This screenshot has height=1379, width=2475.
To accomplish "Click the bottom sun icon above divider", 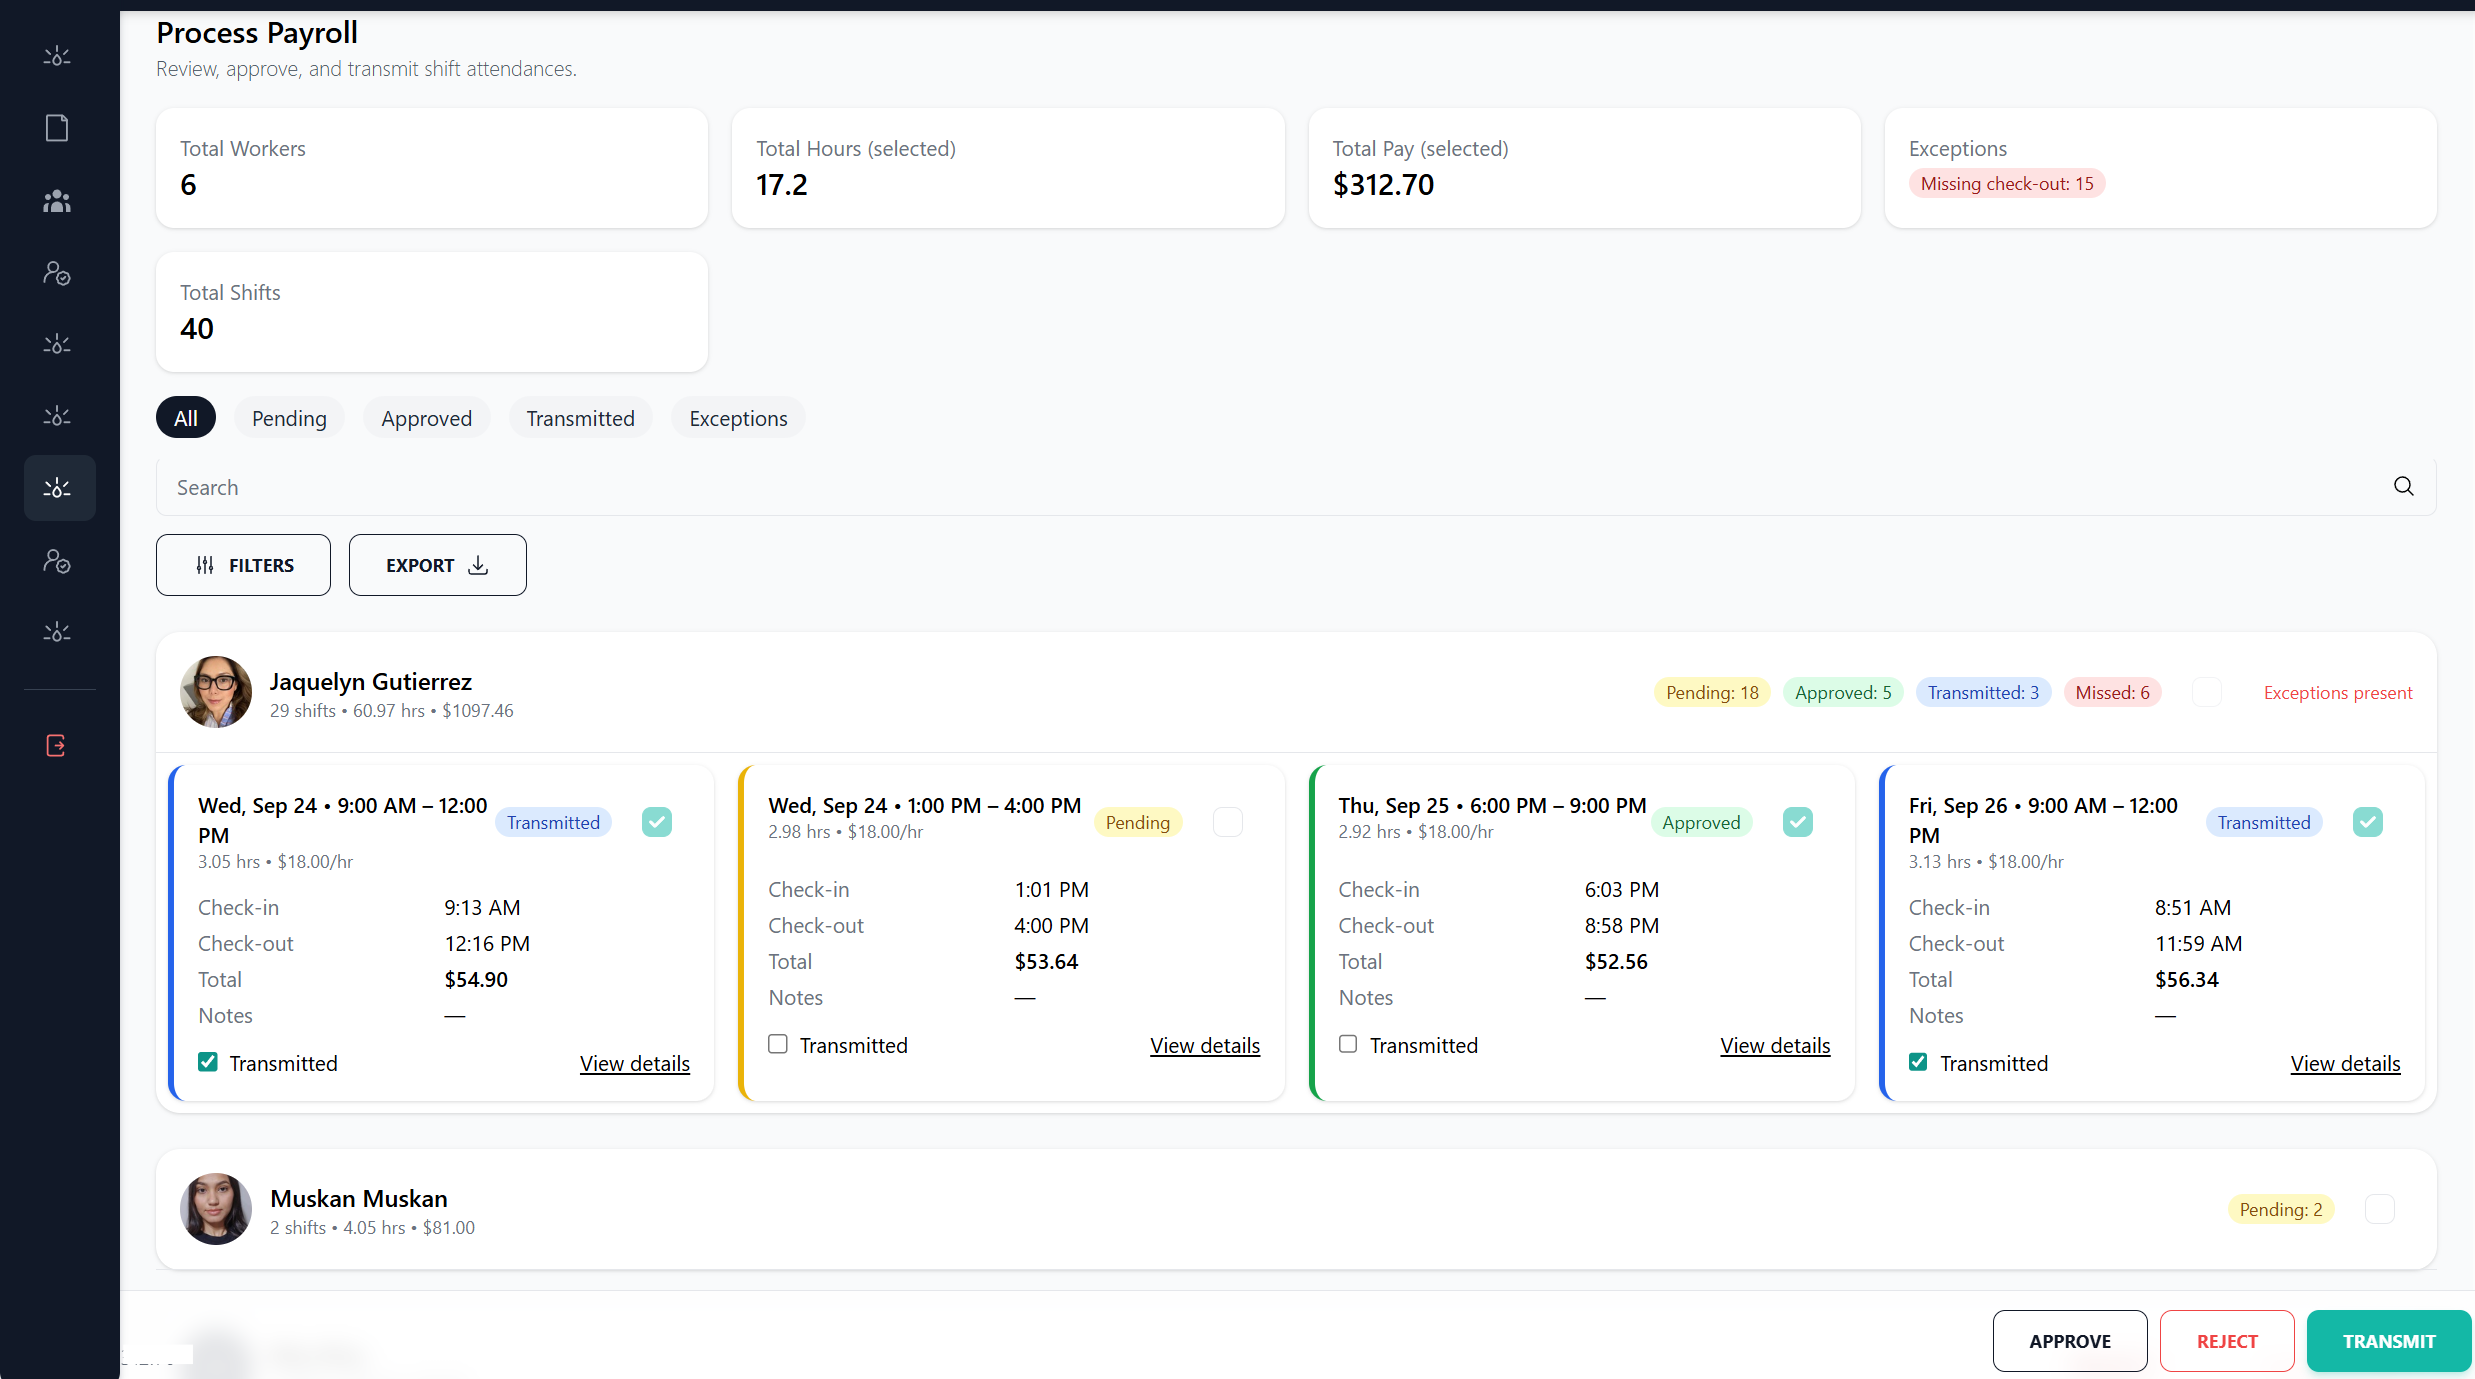I will point(57,632).
